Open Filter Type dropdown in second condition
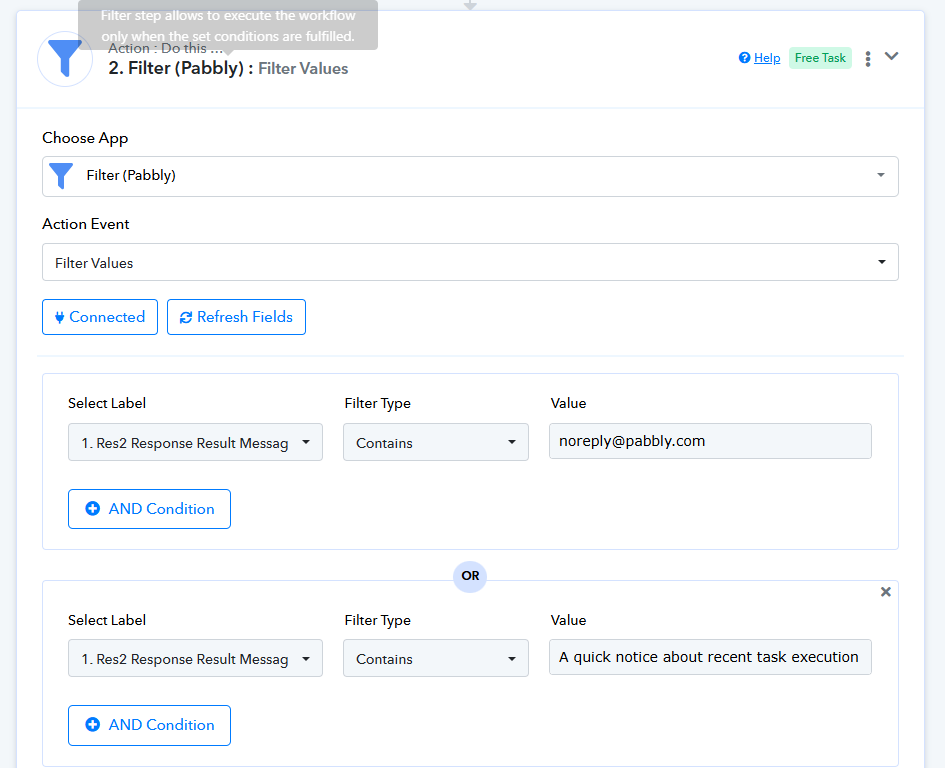Screen dimensions: 945x768 tap(436, 658)
